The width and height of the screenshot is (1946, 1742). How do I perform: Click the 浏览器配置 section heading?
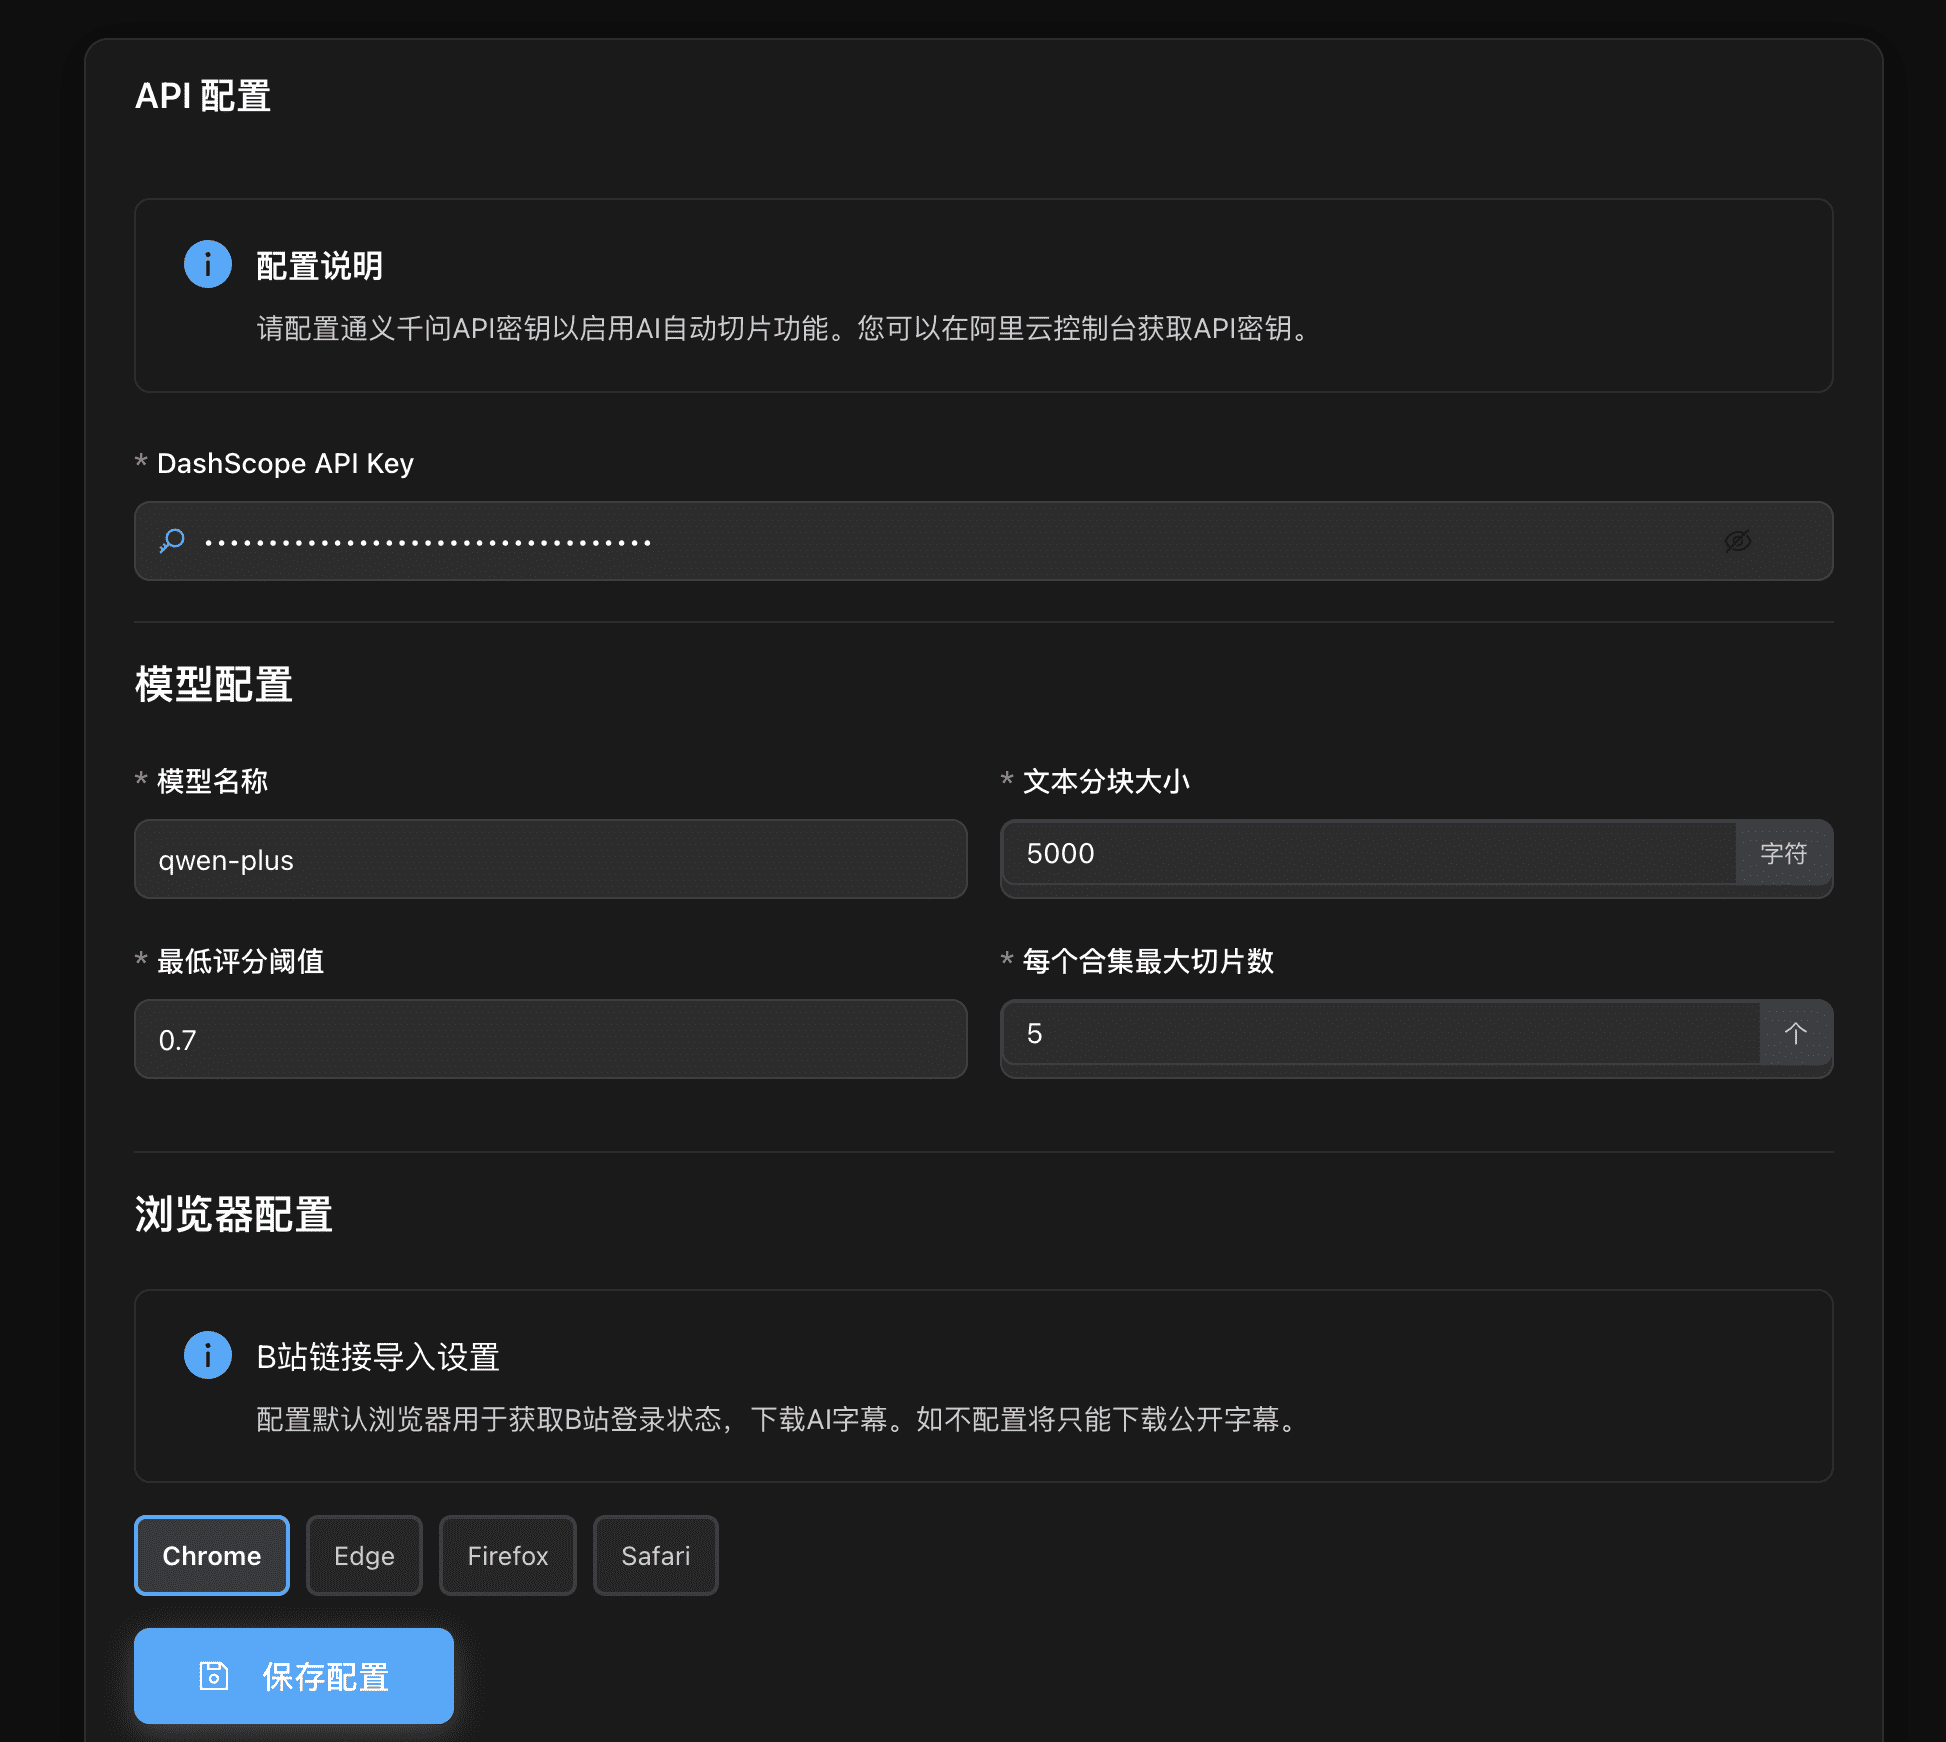pyautogui.click(x=234, y=1215)
